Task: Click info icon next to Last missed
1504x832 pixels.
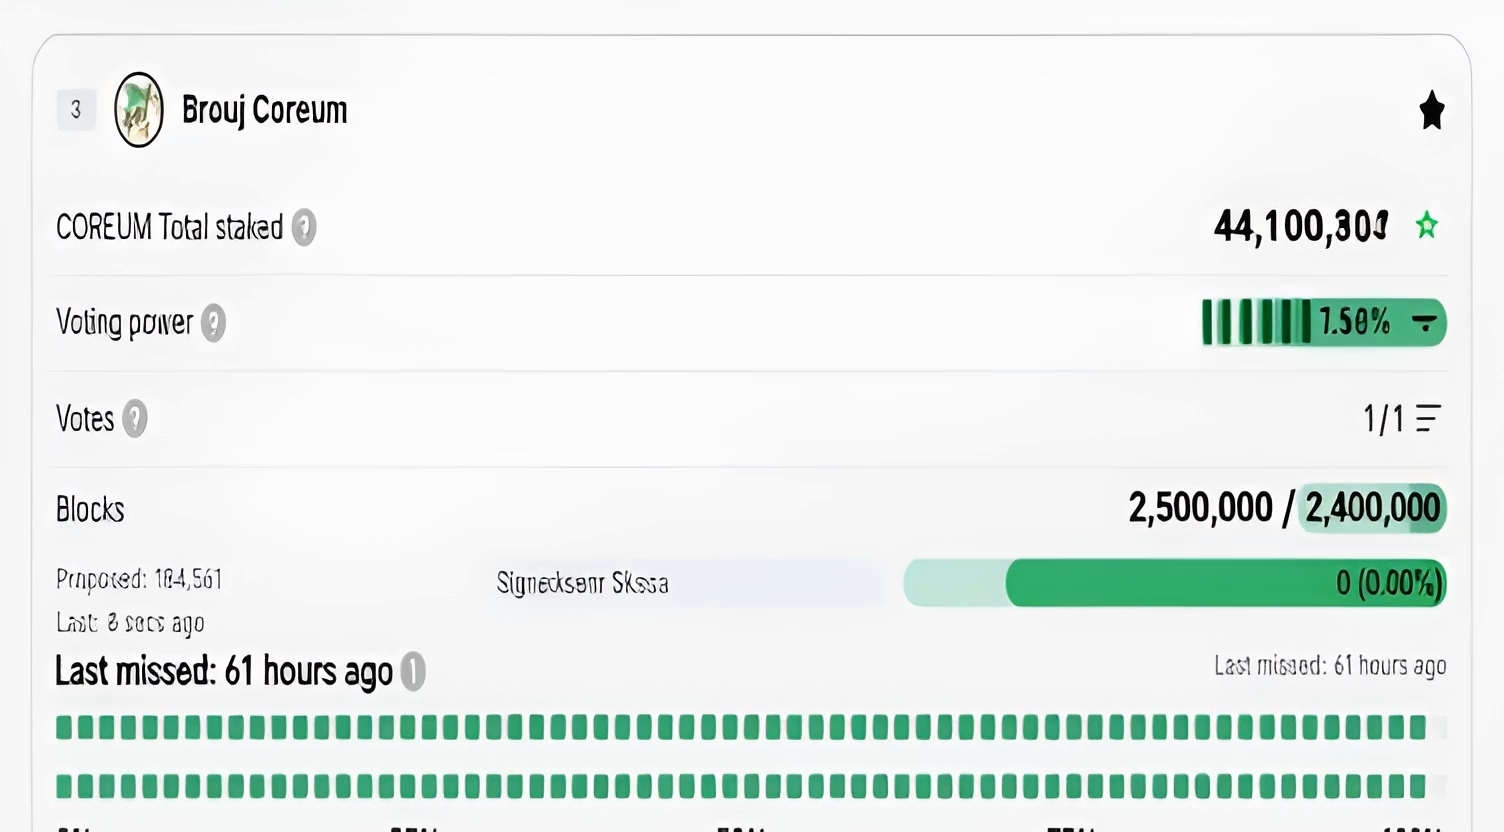Action: tap(413, 672)
